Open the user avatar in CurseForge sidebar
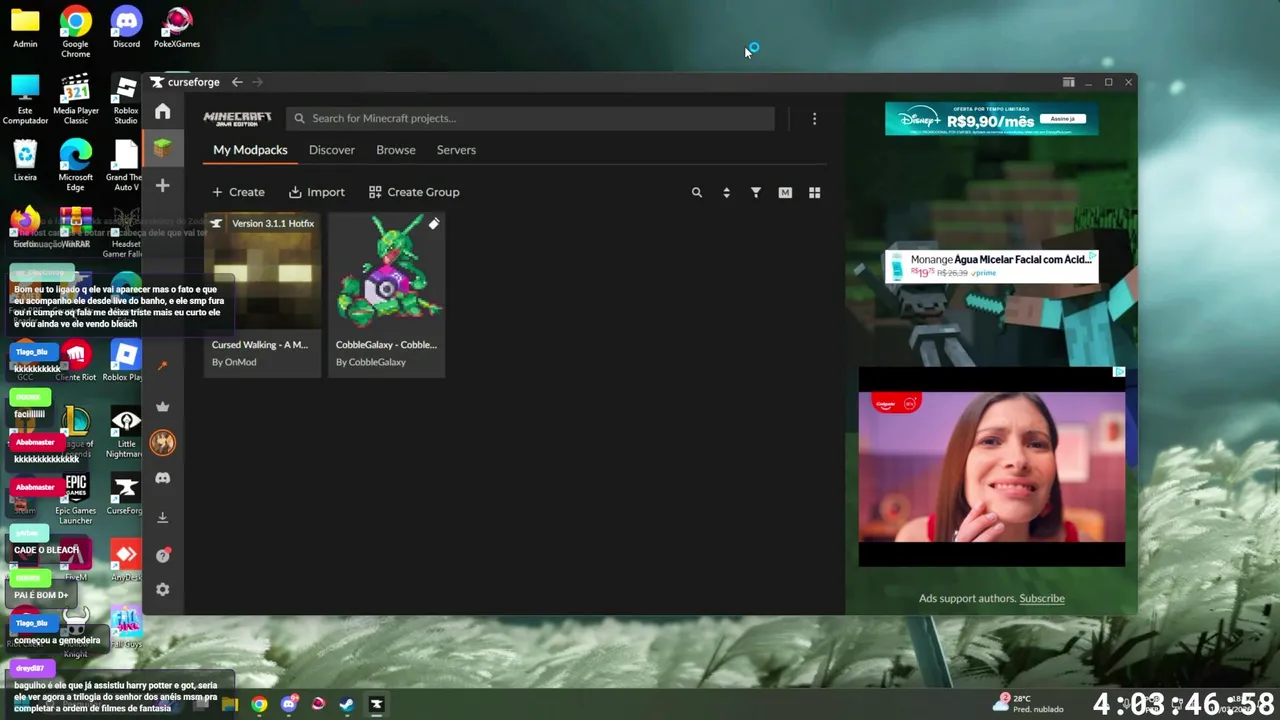Screen dimensions: 1280x720 point(162,442)
